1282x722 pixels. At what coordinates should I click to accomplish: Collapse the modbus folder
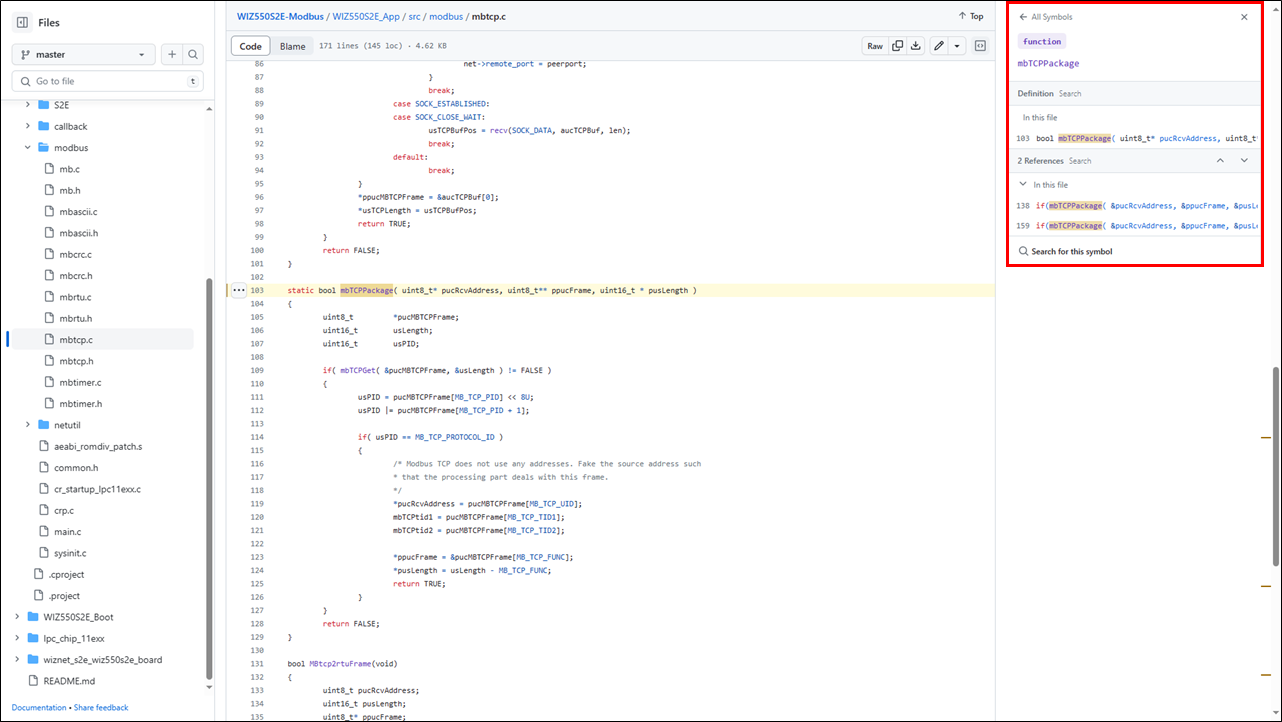tap(27, 148)
